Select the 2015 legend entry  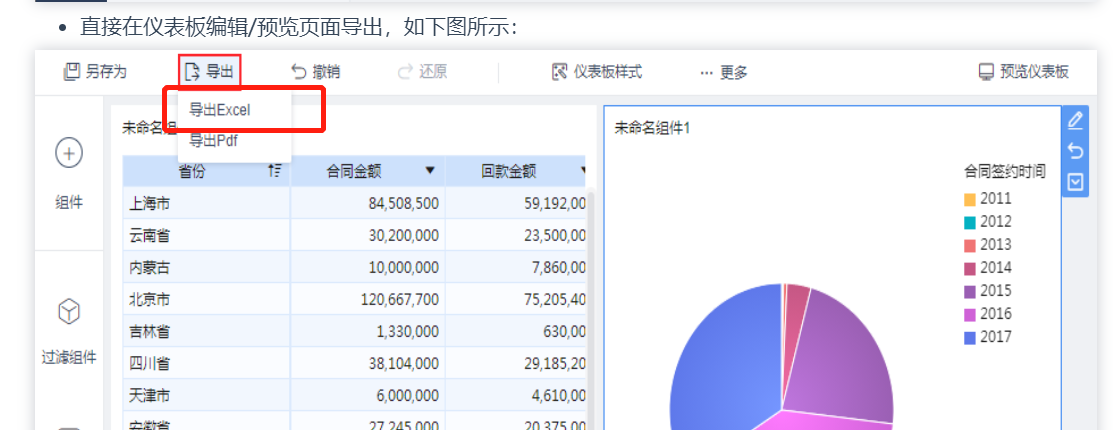(x=987, y=291)
